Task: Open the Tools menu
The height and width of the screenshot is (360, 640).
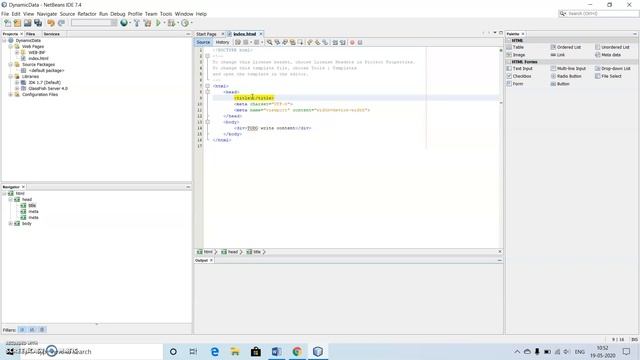Action: [x=166, y=14]
